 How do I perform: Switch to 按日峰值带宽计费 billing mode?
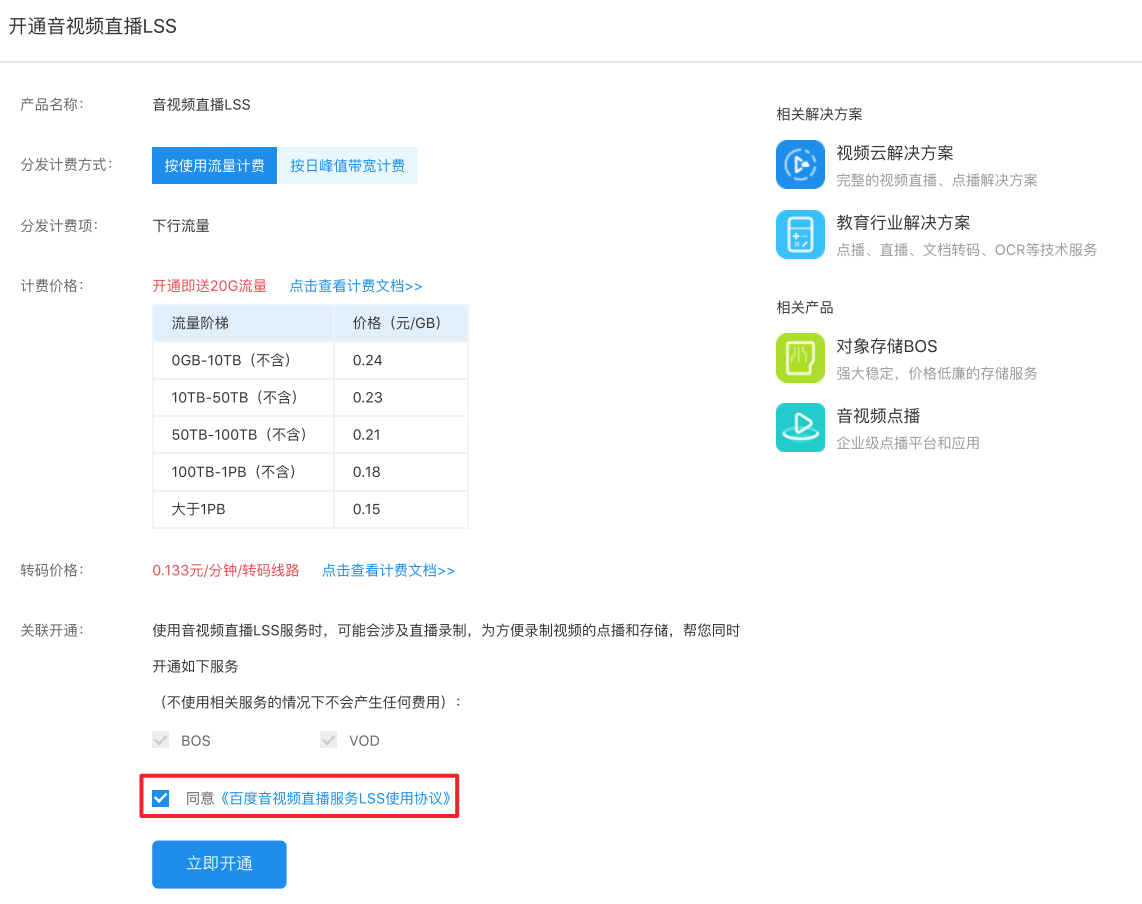point(347,165)
